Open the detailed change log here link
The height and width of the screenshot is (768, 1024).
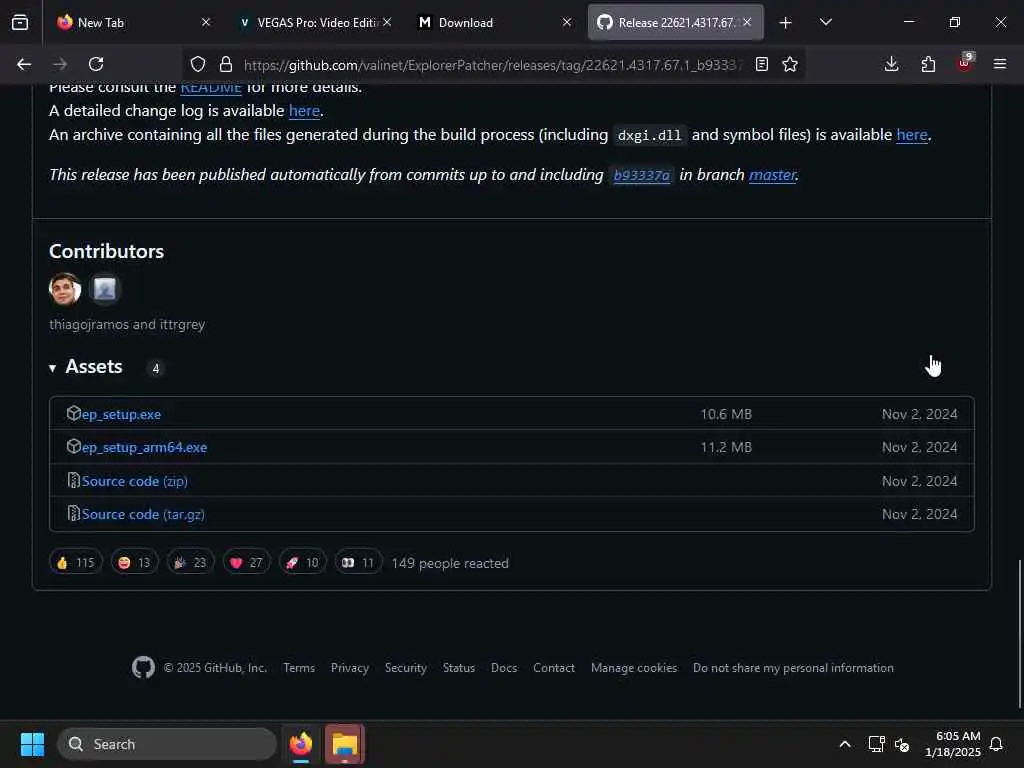(x=304, y=111)
